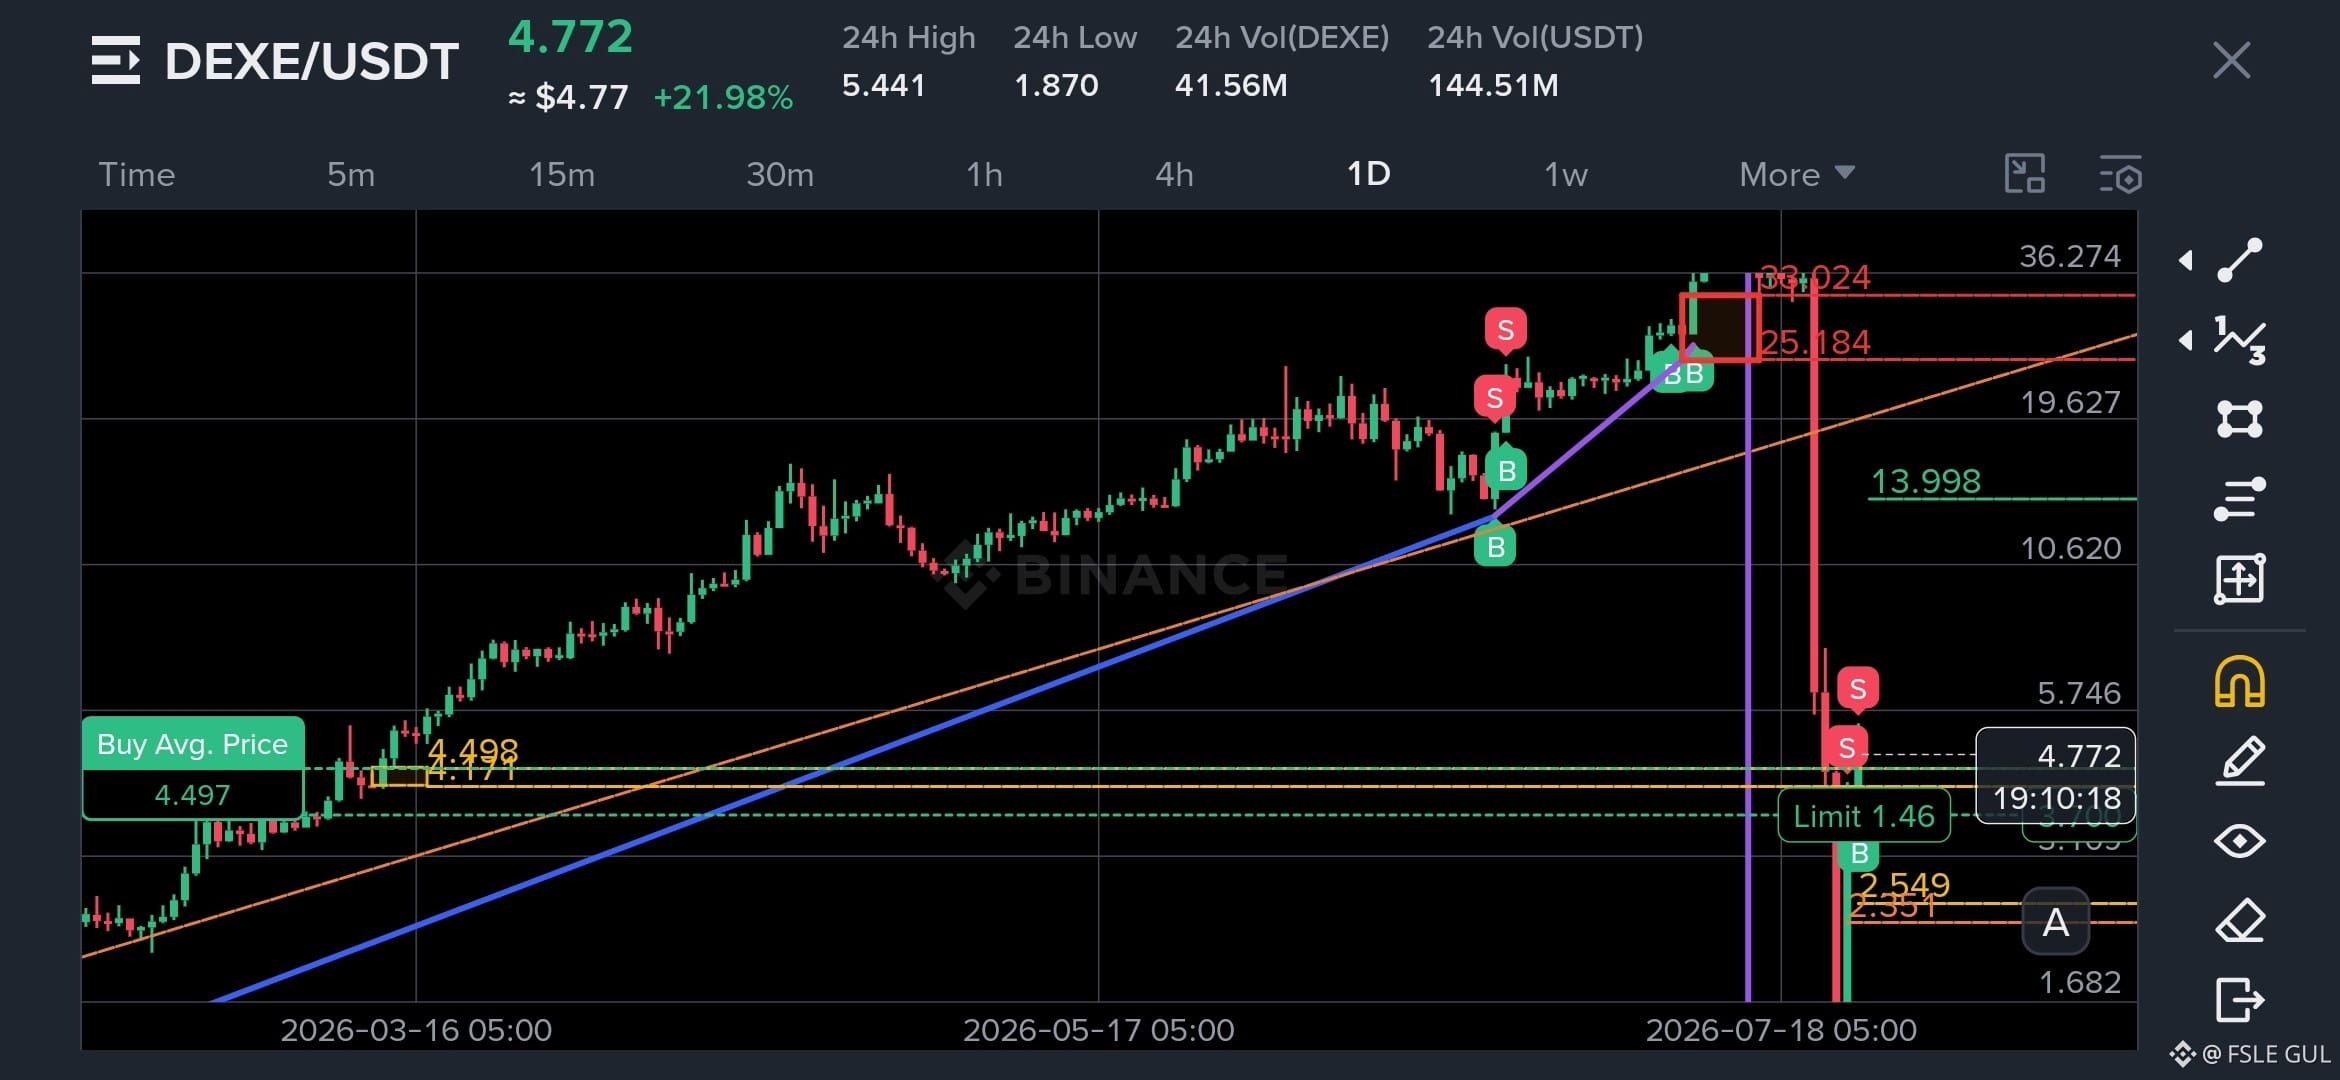2340x1080 pixels.
Task: Toggle the magnet snap mode
Action: [x=2240, y=682]
